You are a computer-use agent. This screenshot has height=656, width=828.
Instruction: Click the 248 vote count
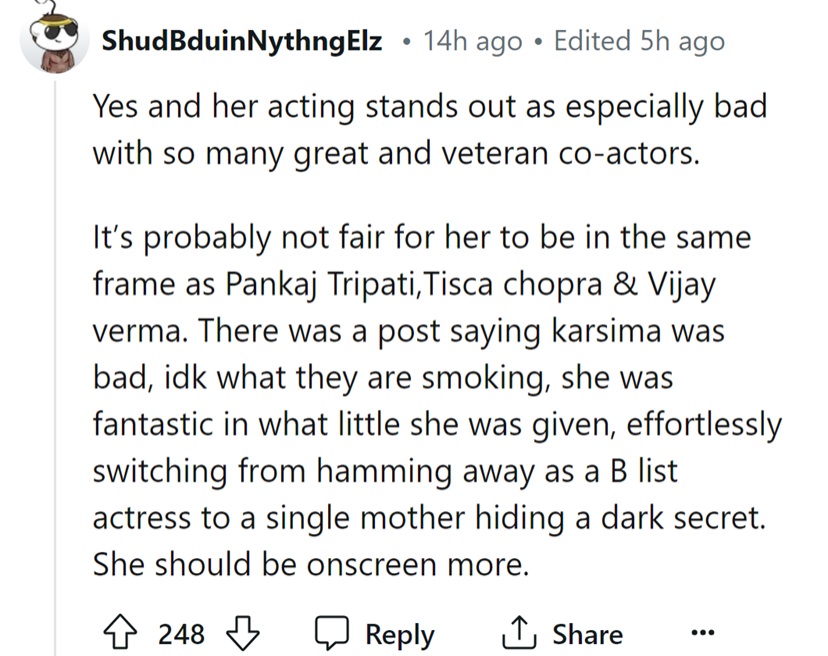[181, 634]
